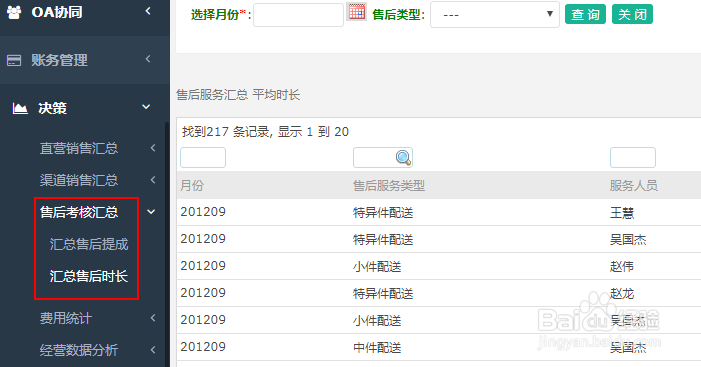Select the row with 王慧

(x=439, y=212)
